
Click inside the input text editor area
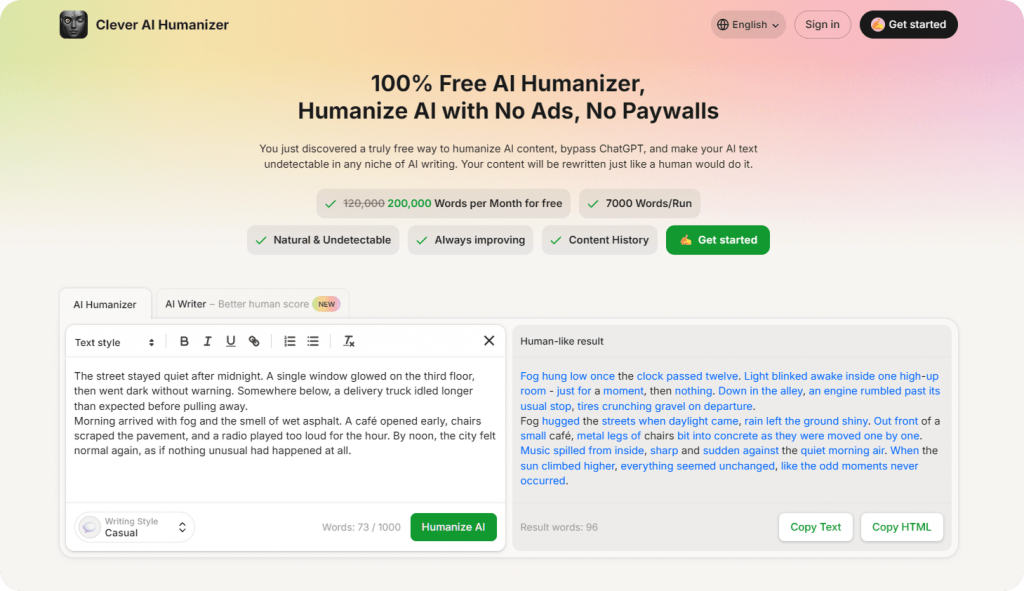coord(285,429)
